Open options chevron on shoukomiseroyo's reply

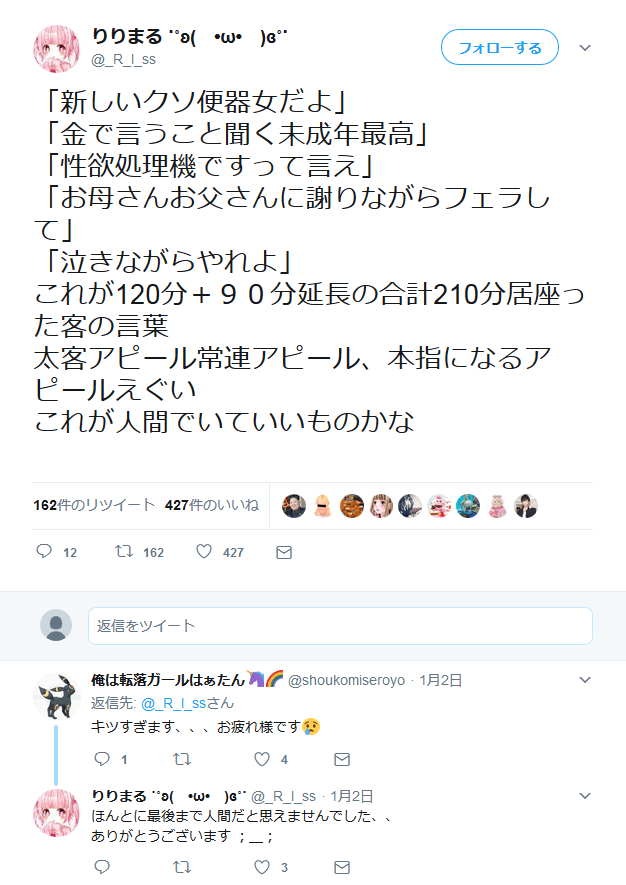[x=585, y=680]
